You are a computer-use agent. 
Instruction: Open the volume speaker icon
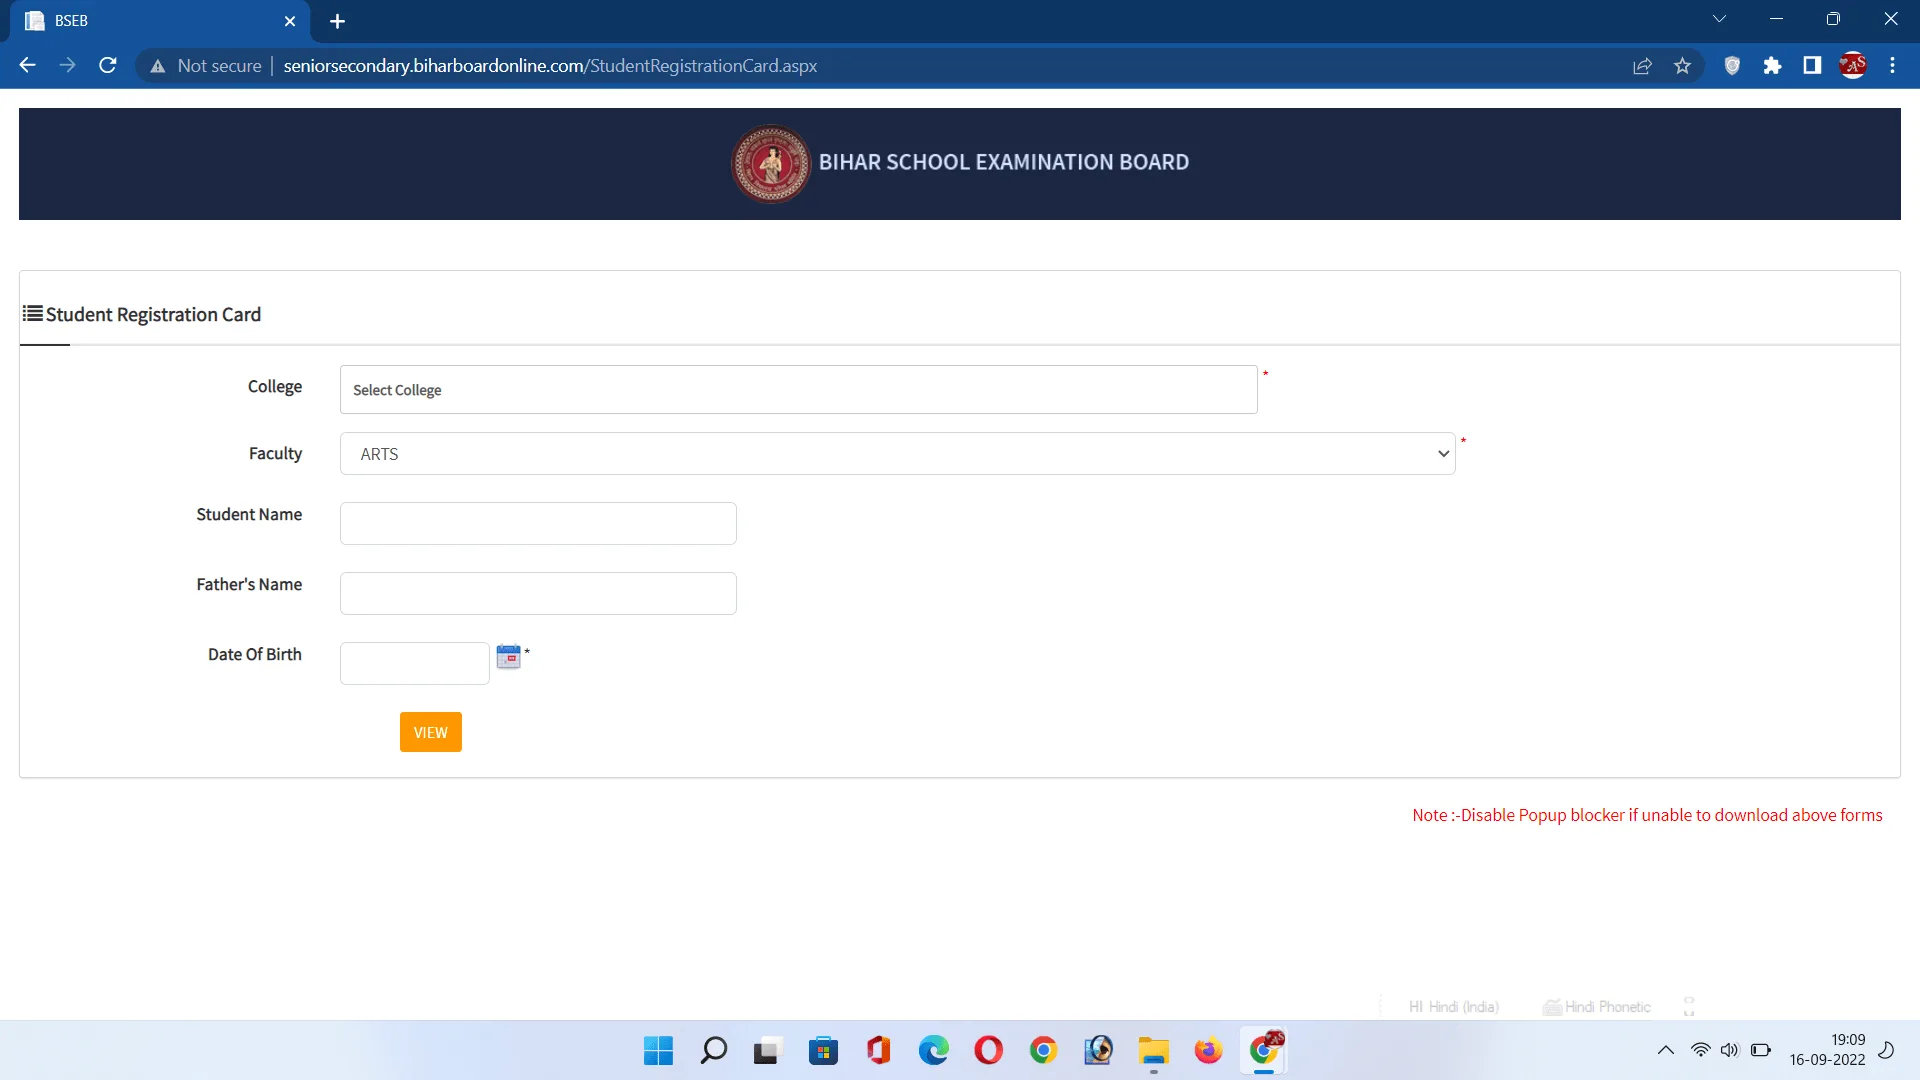(1730, 1050)
